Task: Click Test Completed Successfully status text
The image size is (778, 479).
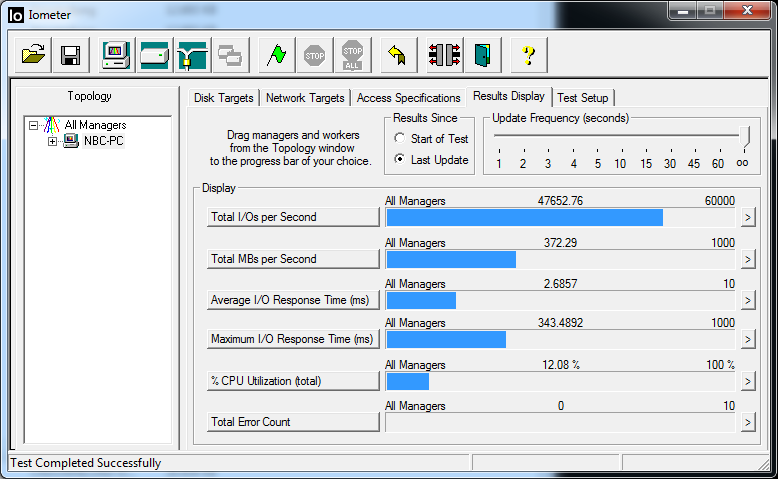Action: tap(85, 463)
